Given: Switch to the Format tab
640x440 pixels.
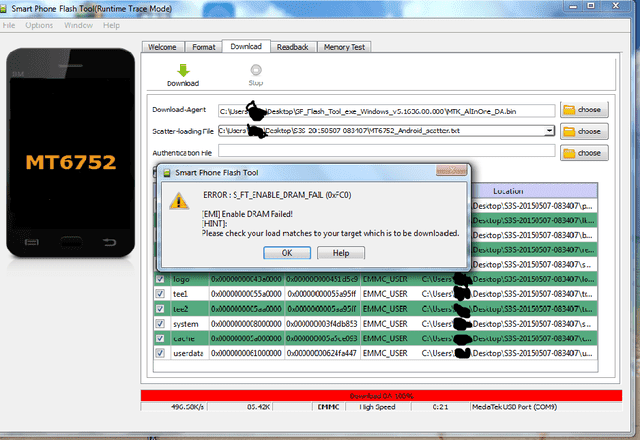Looking at the screenshot, I should 204,47.
